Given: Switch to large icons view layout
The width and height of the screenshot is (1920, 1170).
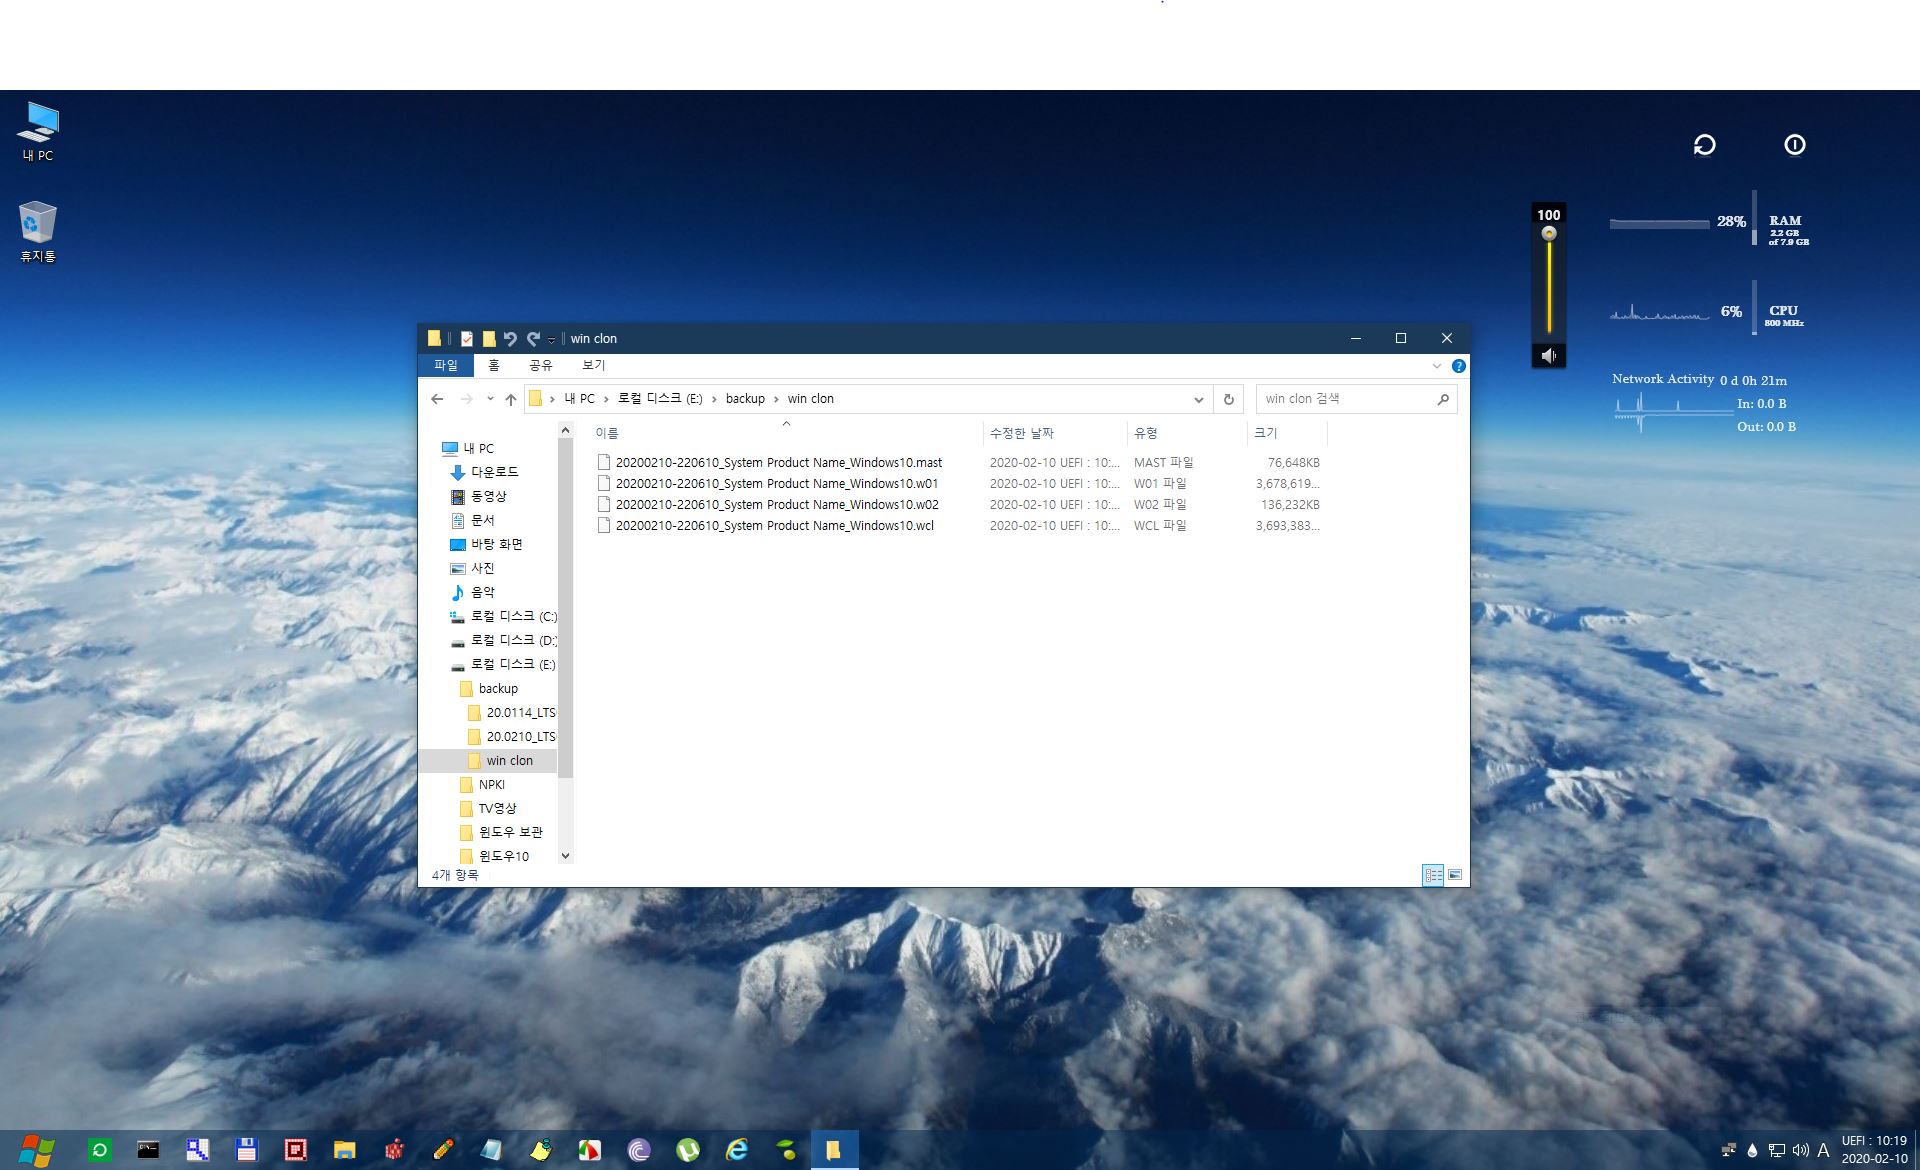Looking at the screenshot, I should 1455,875.
